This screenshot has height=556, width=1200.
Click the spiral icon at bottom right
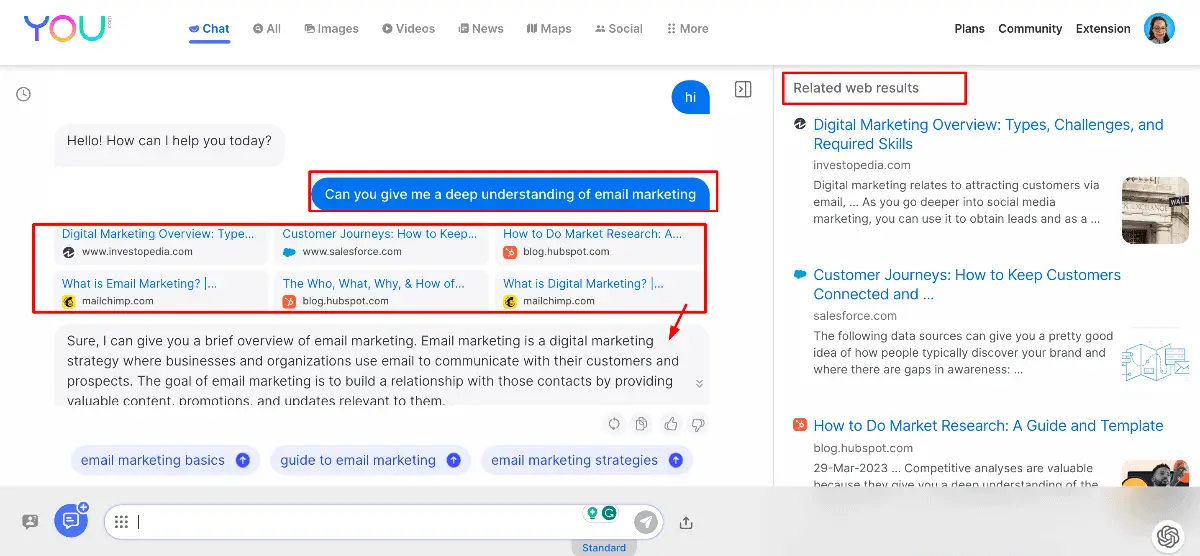click(1167, 536)
